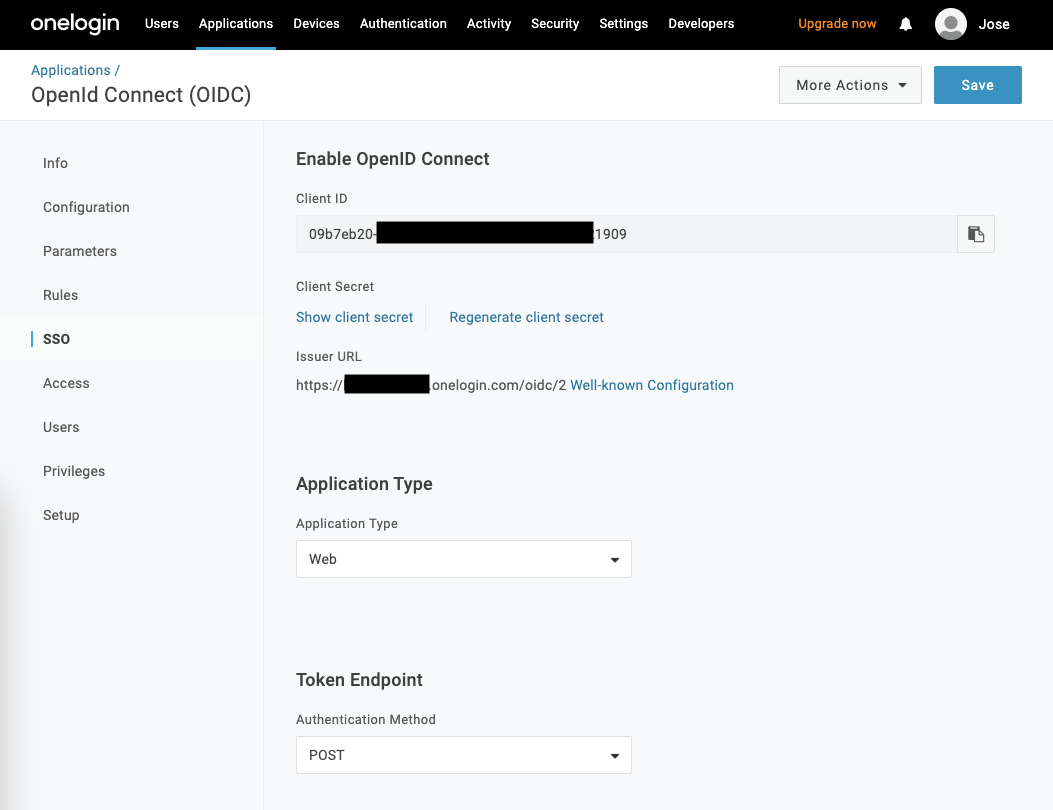This screenshot has width=1053, height=810.
Task: Open notifications via the bell icon
Action: [x=905, y=24]
